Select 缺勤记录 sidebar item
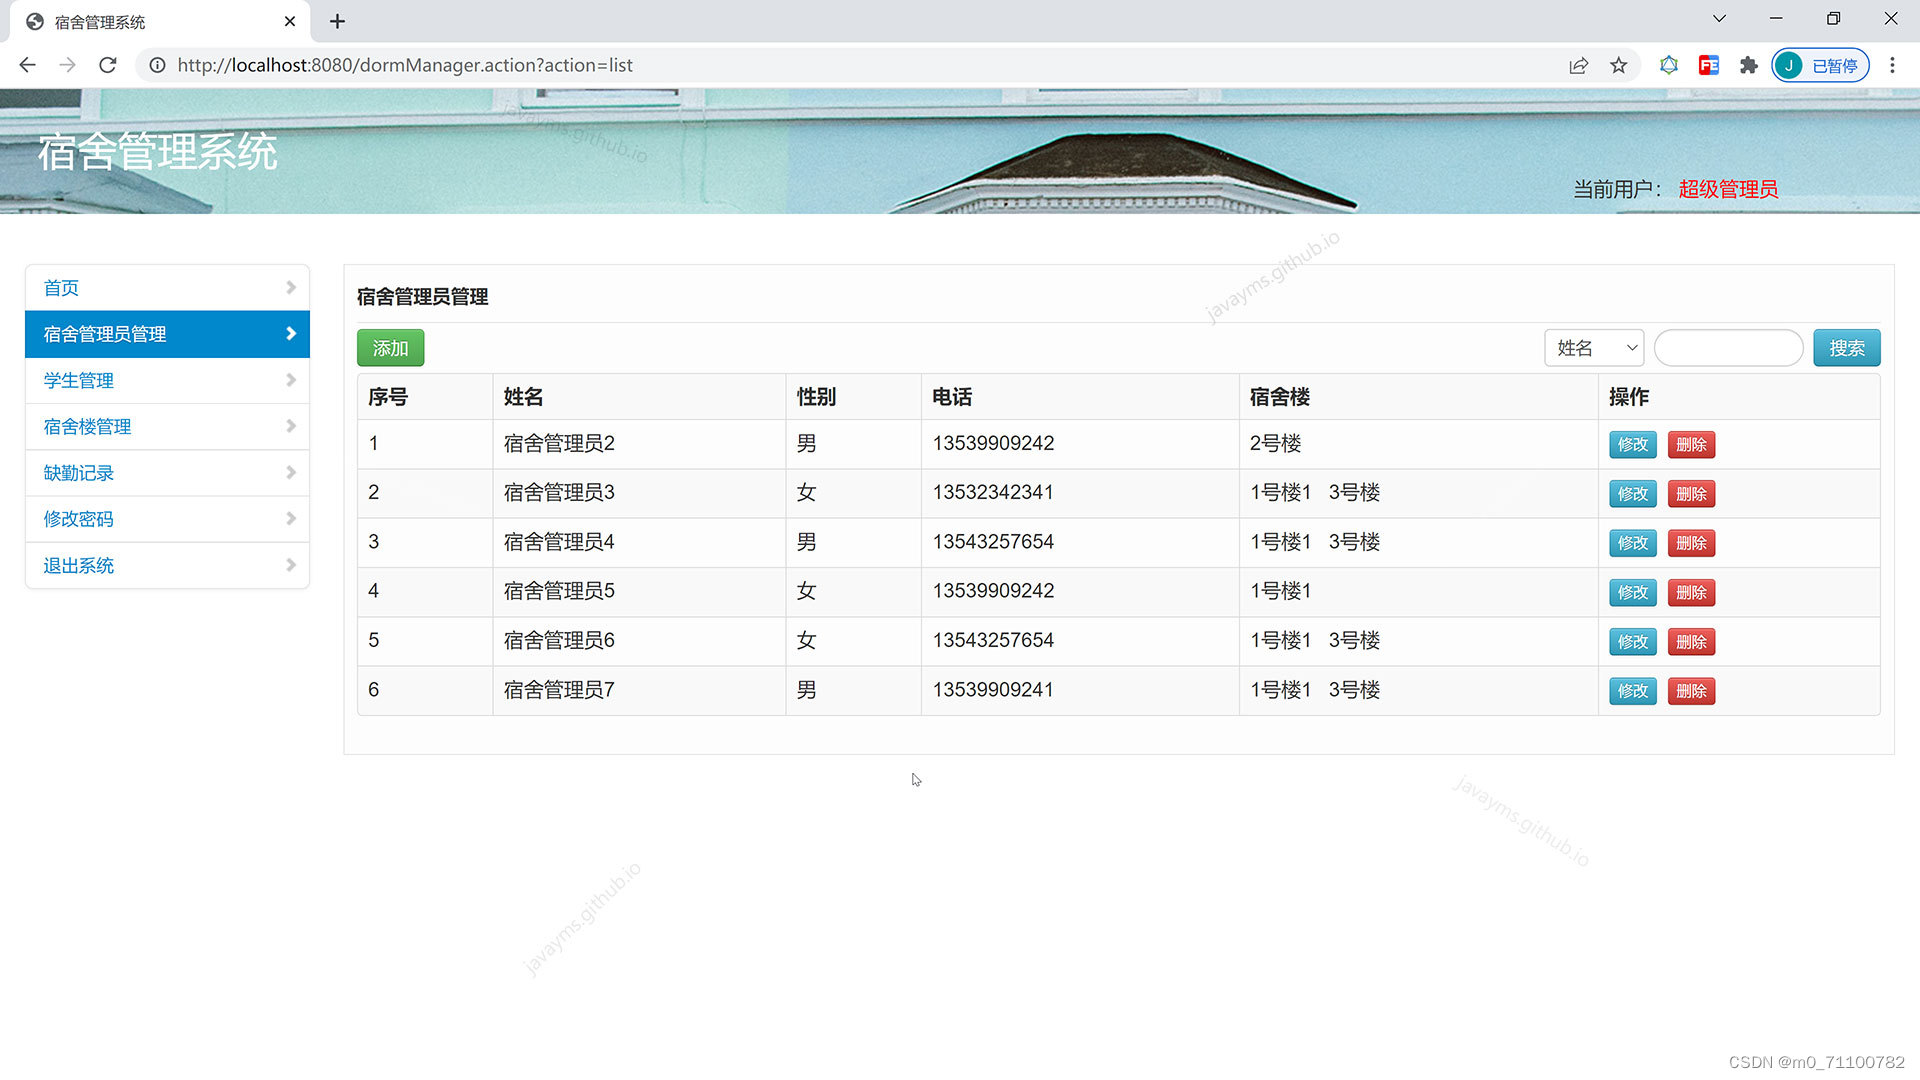This screenshot has width=1920, height=1080. pos(78,473)
